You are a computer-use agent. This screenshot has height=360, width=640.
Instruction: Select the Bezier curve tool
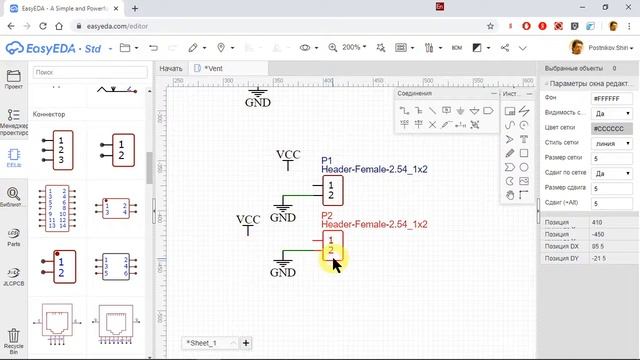510,125
